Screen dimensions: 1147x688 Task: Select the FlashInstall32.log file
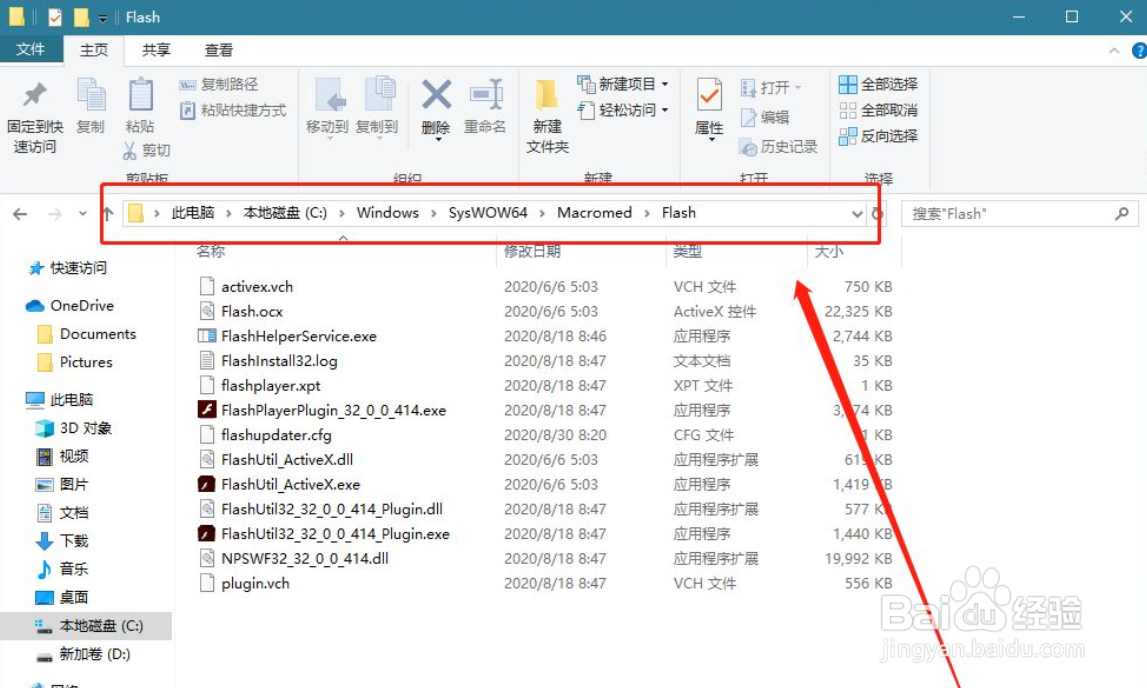(268, 360)
